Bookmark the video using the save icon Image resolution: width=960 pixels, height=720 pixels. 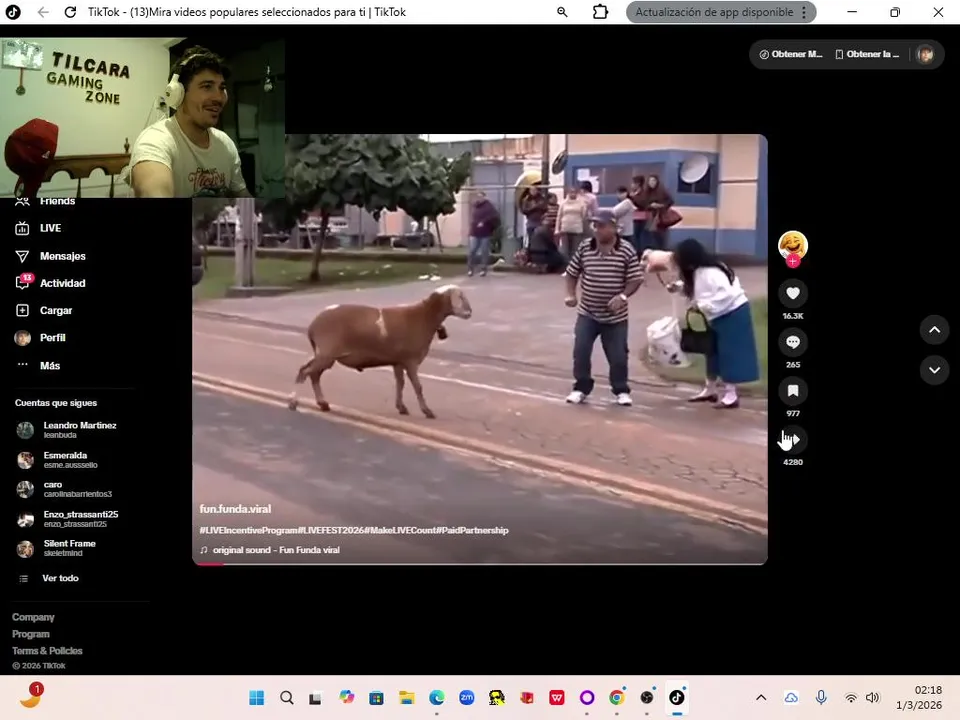click(x=793, y=391)
